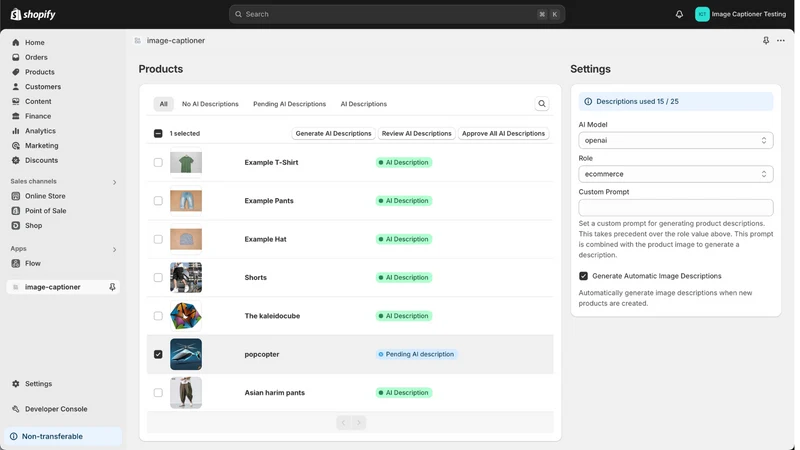This screenshot has width=800, height=450.
Task: Click Generate AI Descriptions button
Action: click(x=334, y=133)
